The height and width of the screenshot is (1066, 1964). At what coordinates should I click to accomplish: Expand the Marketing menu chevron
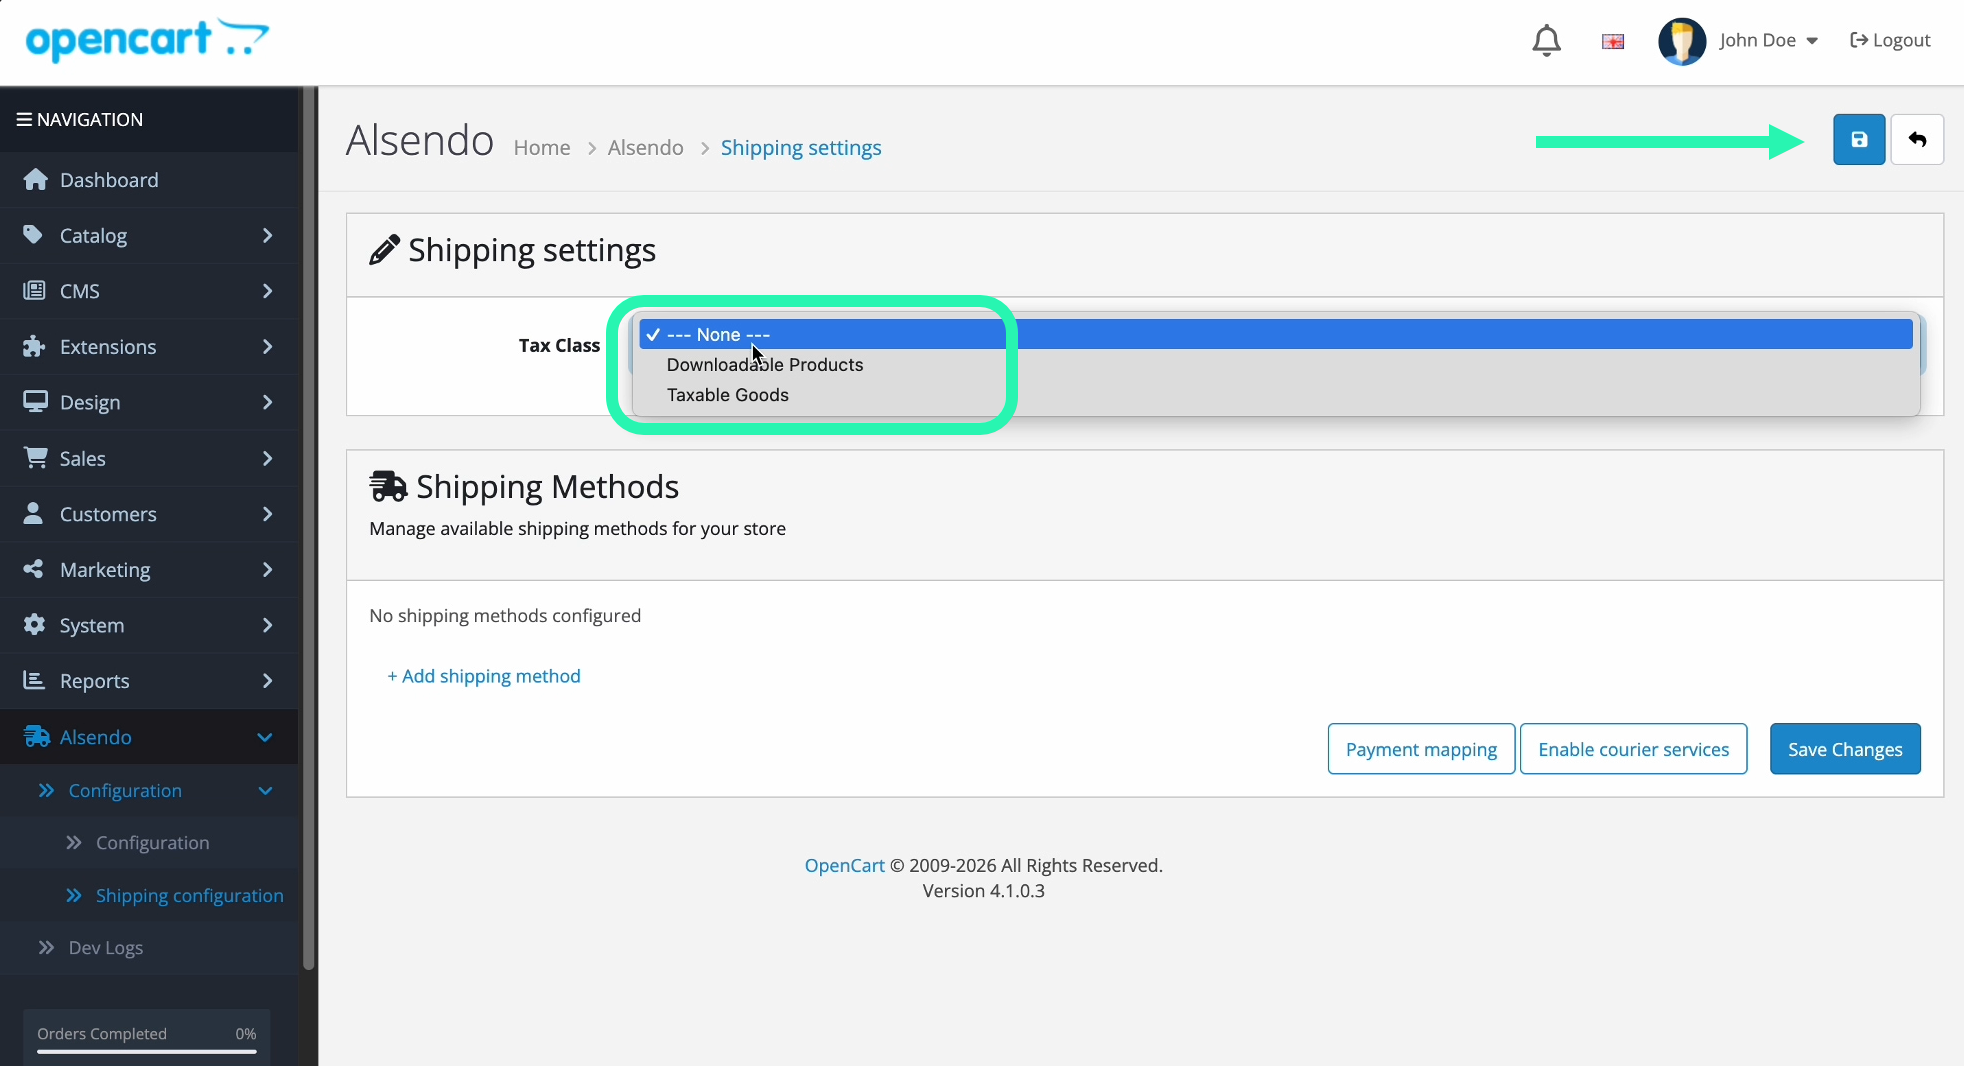(267, 570)
